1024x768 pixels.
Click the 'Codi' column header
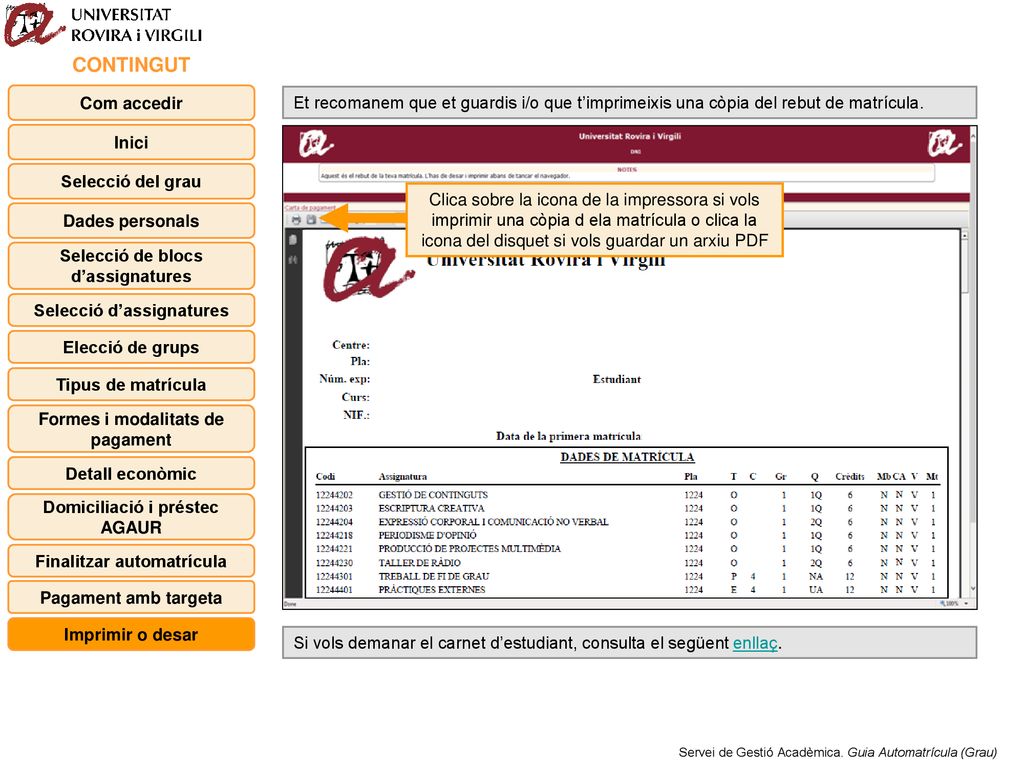click(325, 477)
